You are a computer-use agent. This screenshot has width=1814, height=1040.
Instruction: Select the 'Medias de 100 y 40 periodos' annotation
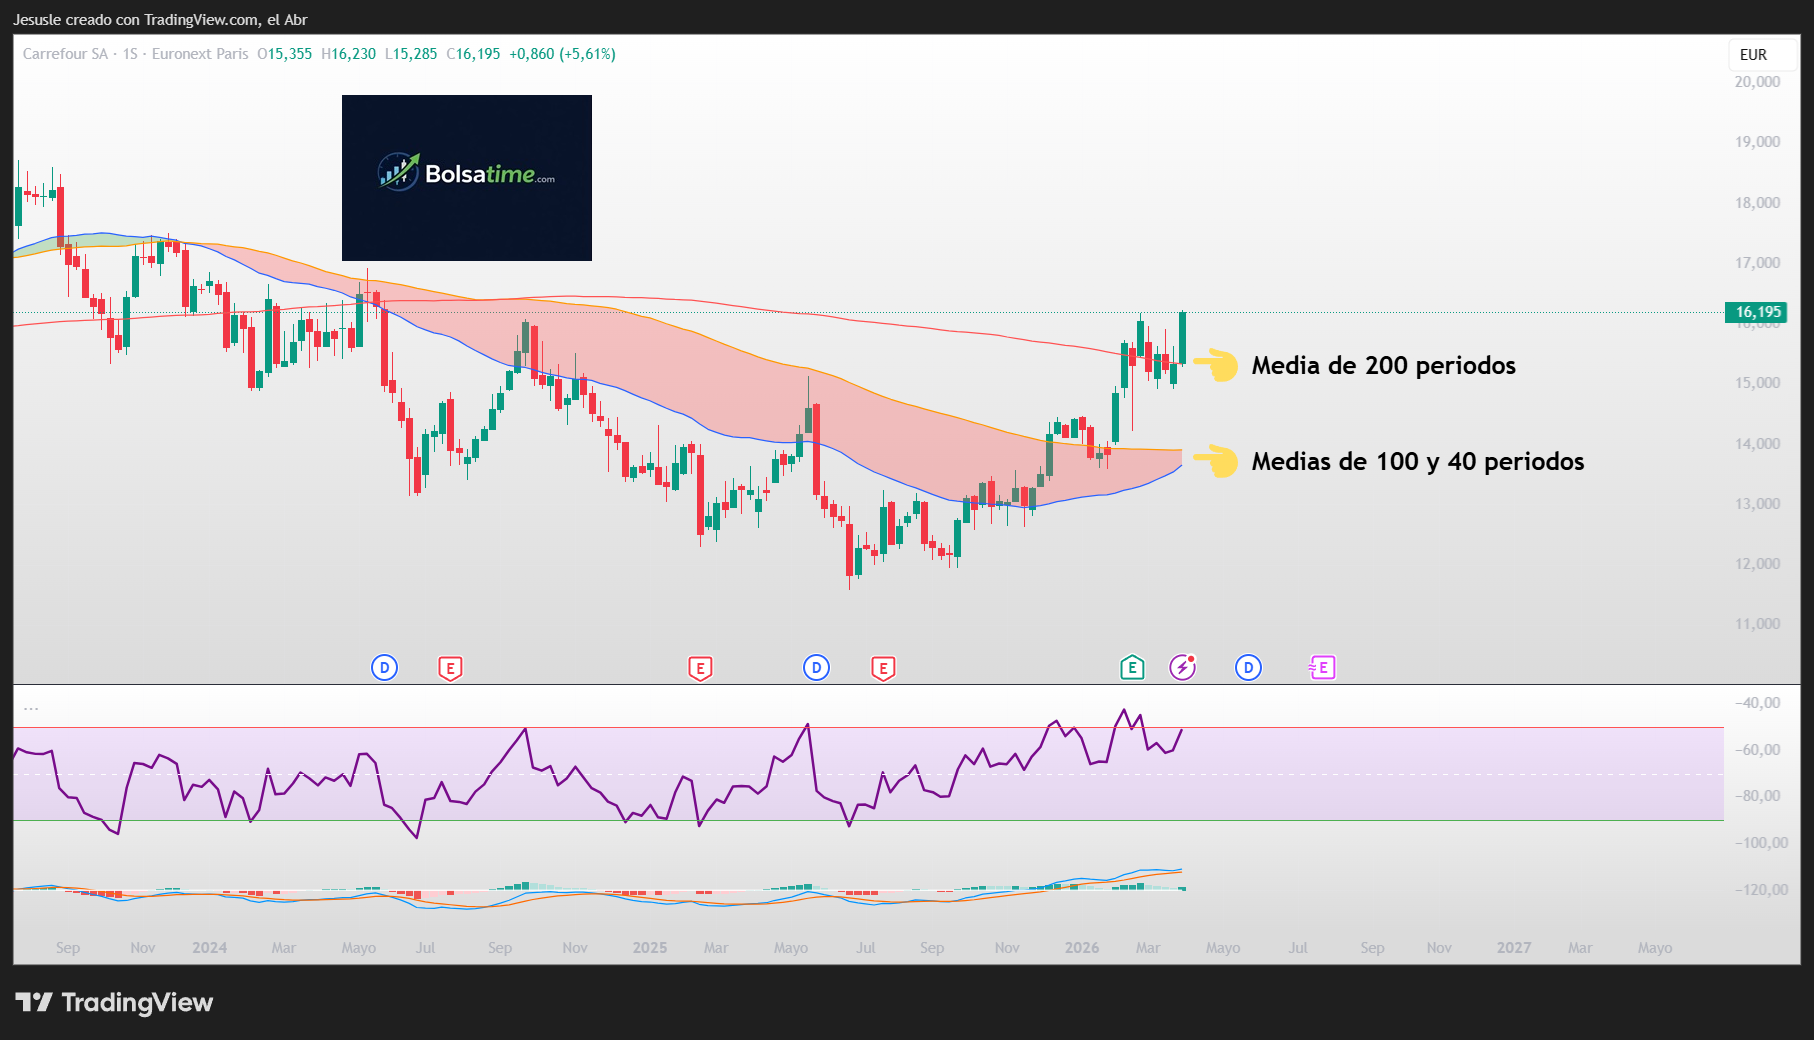[x=1416, y=462]
